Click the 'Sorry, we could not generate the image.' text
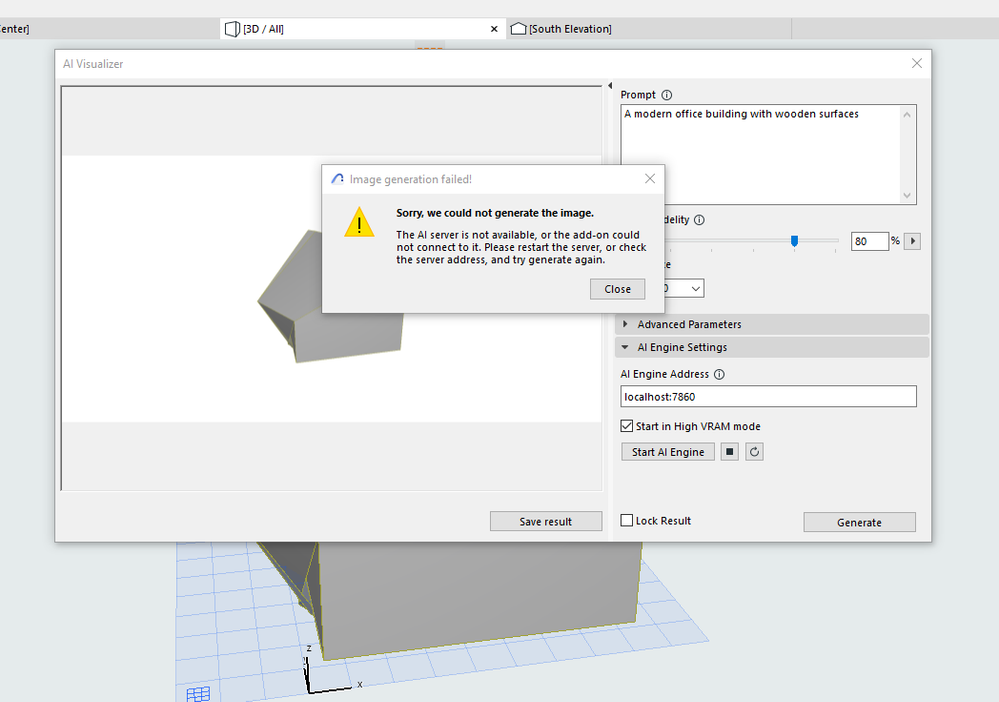Viewport: 999px width, 702px height. tap(494, 213)
